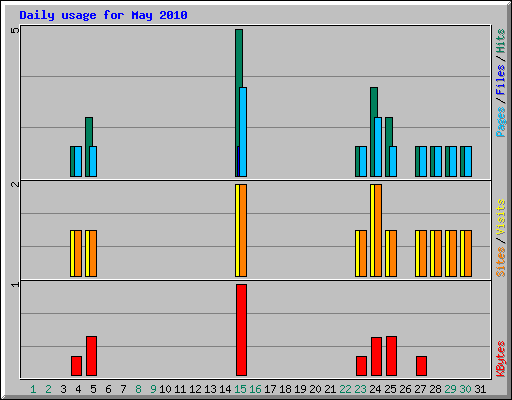Screen dimensions: 512x400
Task: Select day label 24 on the axis
Action: (x=375, y=389)
